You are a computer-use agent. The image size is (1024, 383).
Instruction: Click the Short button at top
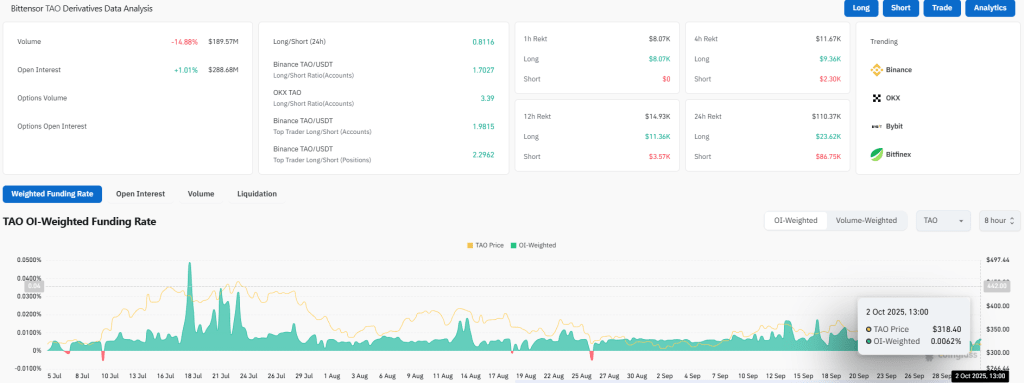pos(901,8)
